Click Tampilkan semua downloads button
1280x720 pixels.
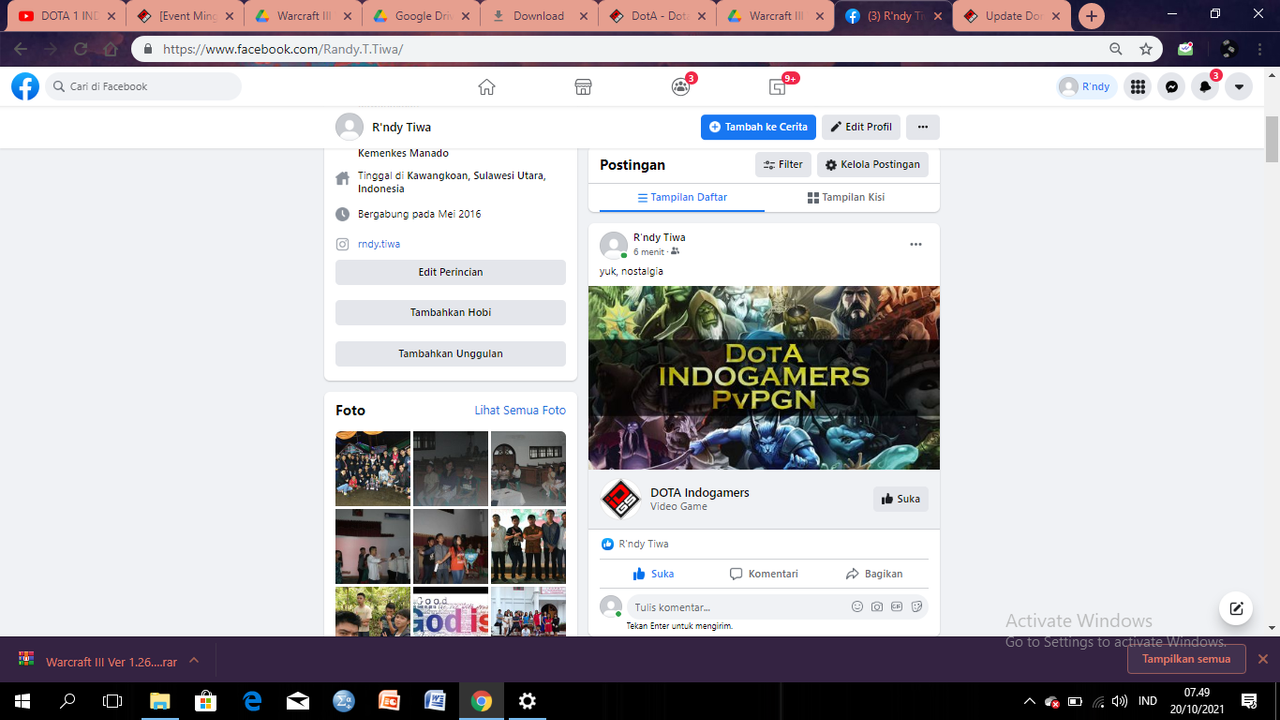(x=1186, y=660)
